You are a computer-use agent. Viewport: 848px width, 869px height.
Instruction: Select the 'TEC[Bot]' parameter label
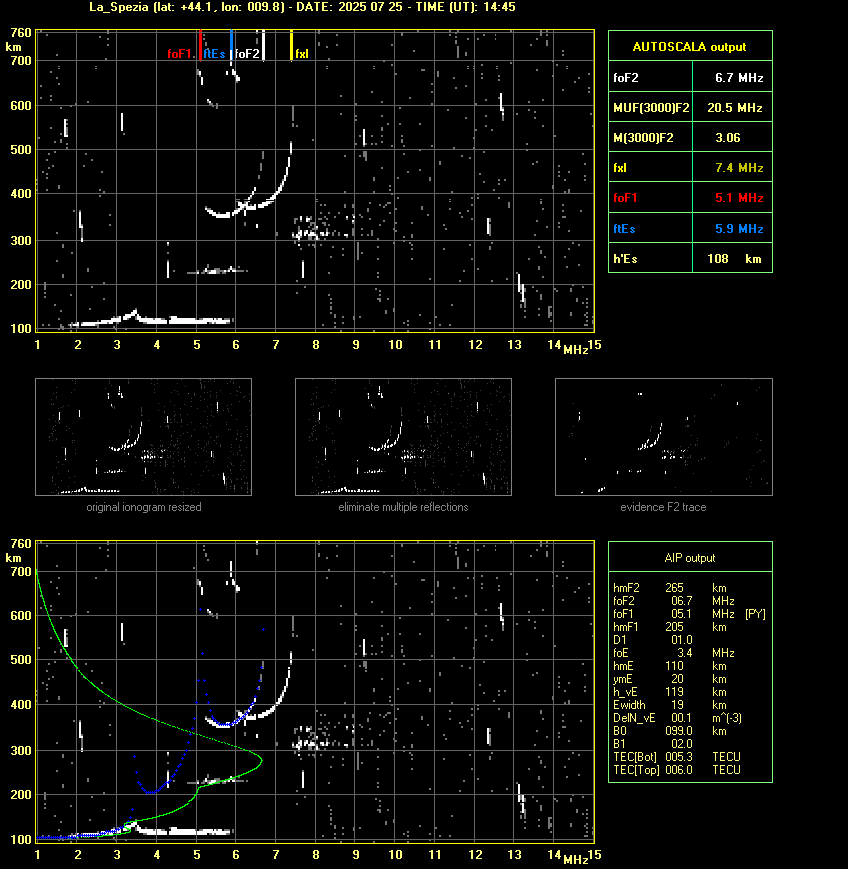coord(635,757)
